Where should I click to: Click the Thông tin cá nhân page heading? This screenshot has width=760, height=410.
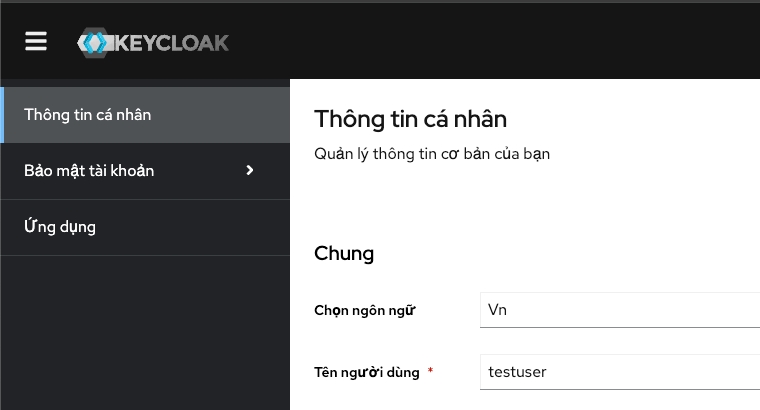point(411,119)
